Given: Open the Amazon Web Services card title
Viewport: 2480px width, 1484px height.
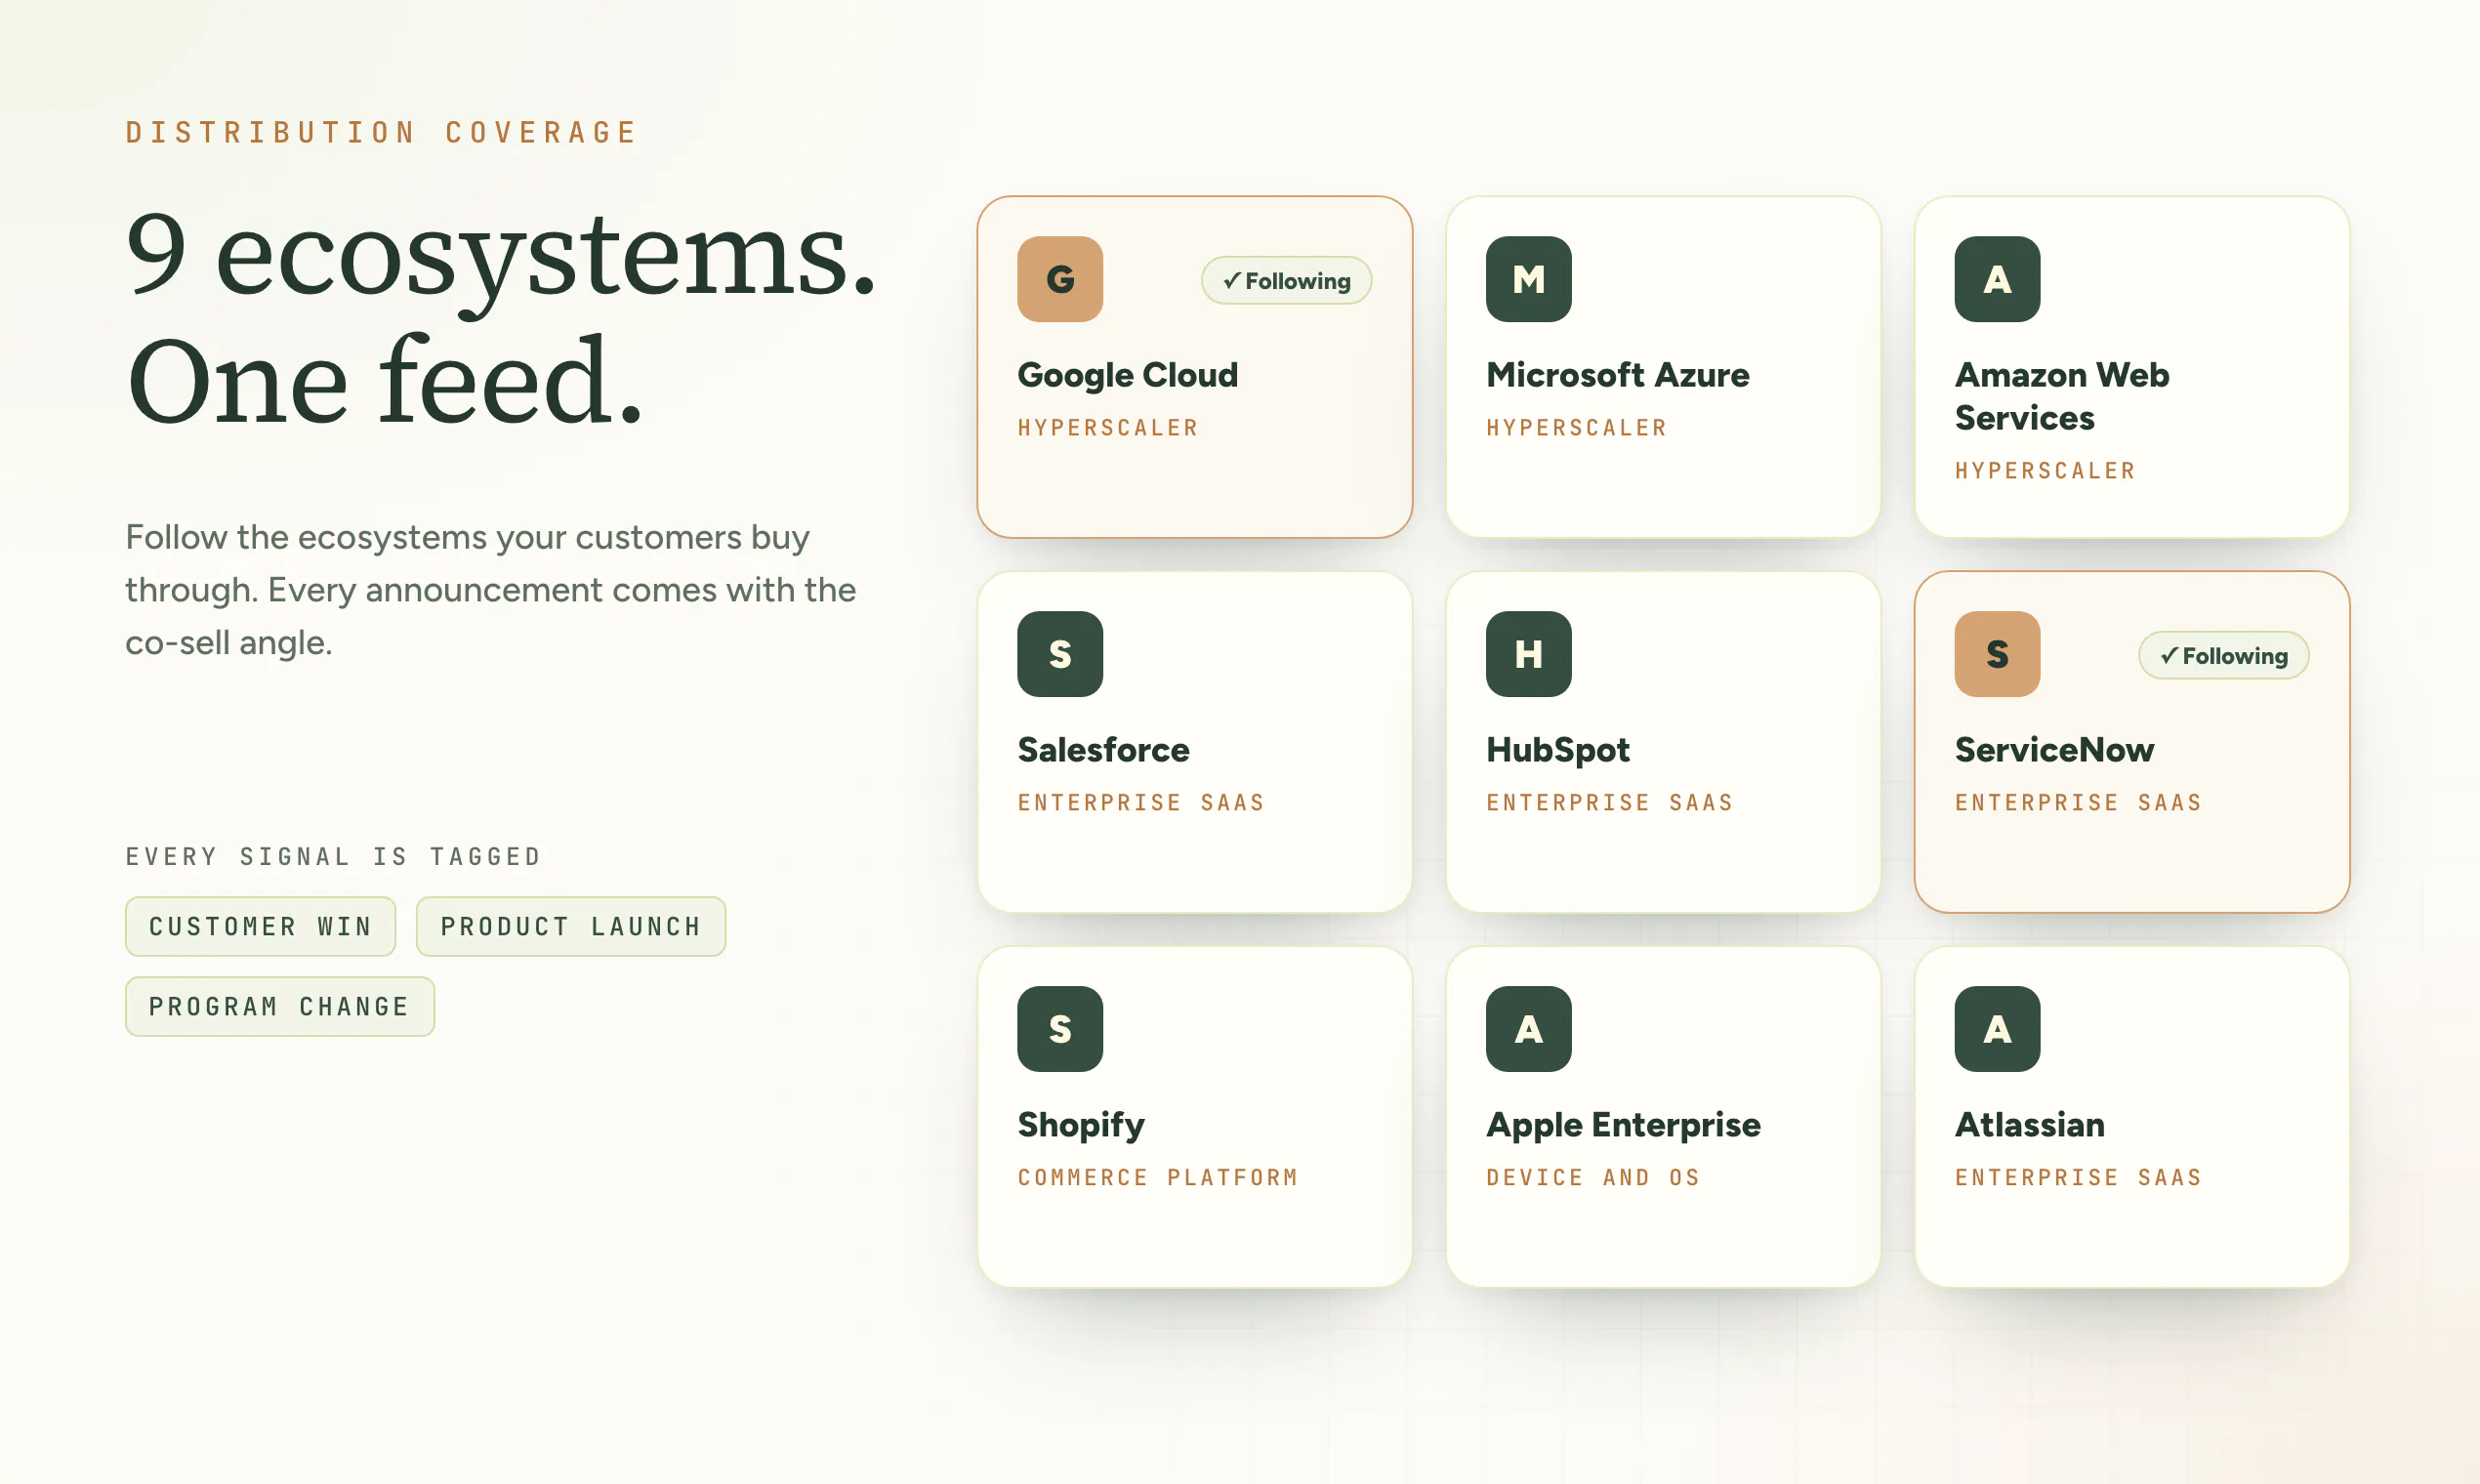Looking at the screenshot, I should coord(2062,396).
